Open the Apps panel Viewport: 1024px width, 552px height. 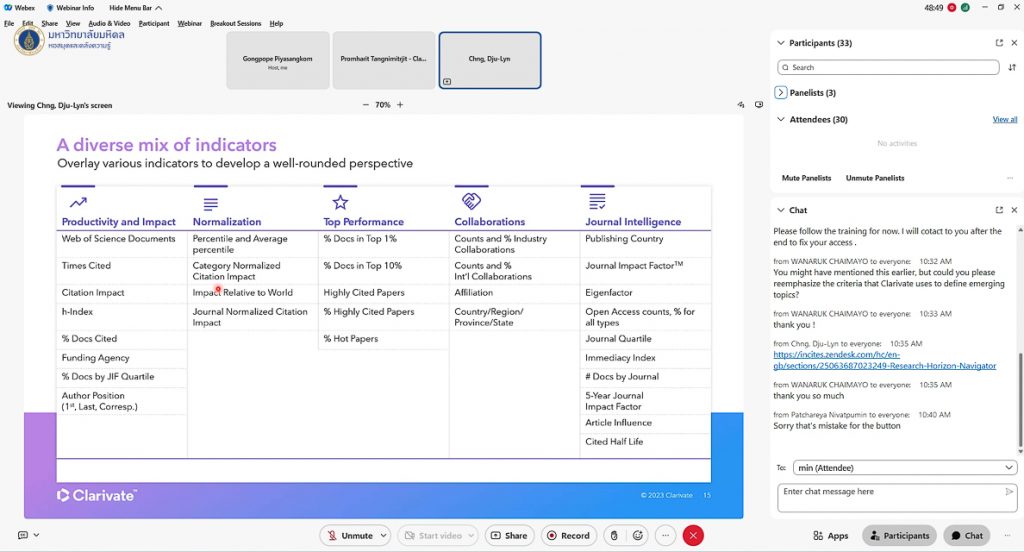(831, 535)
